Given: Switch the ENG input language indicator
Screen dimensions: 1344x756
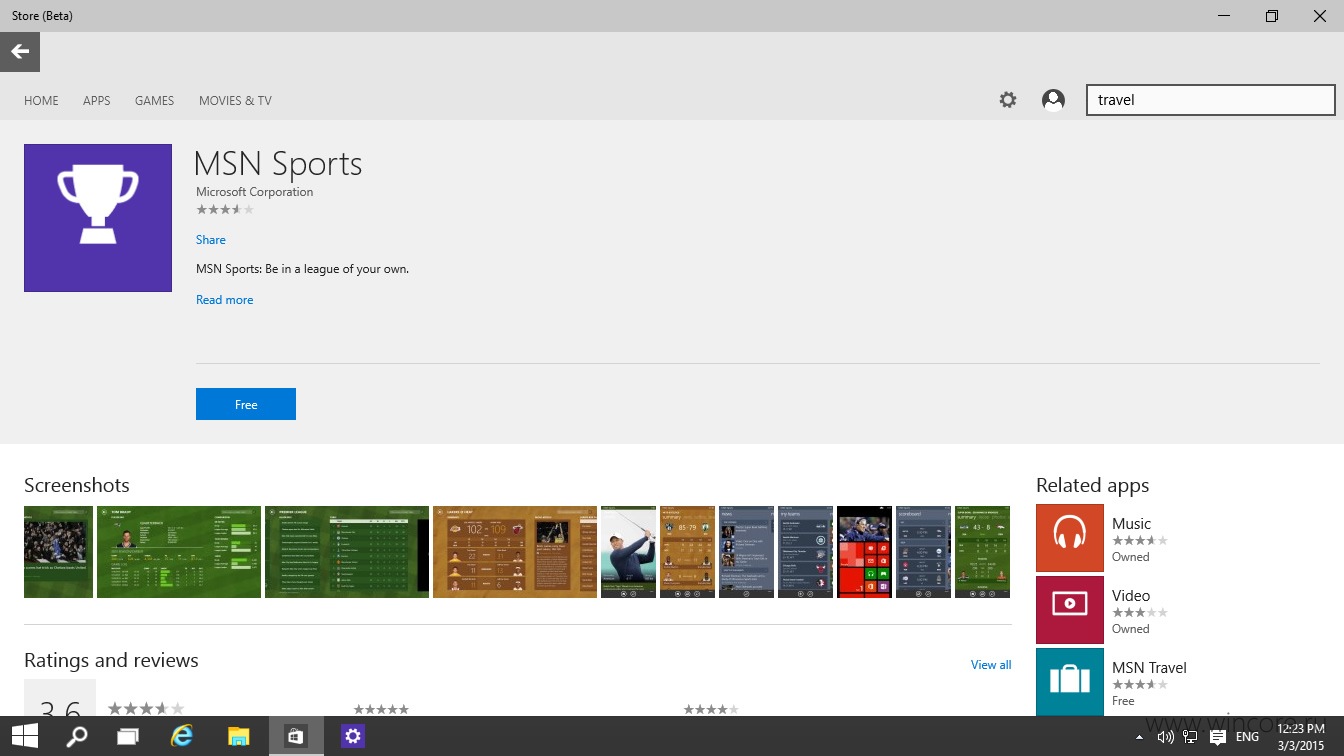Looking at the screenshot, I should (1247, 738).
